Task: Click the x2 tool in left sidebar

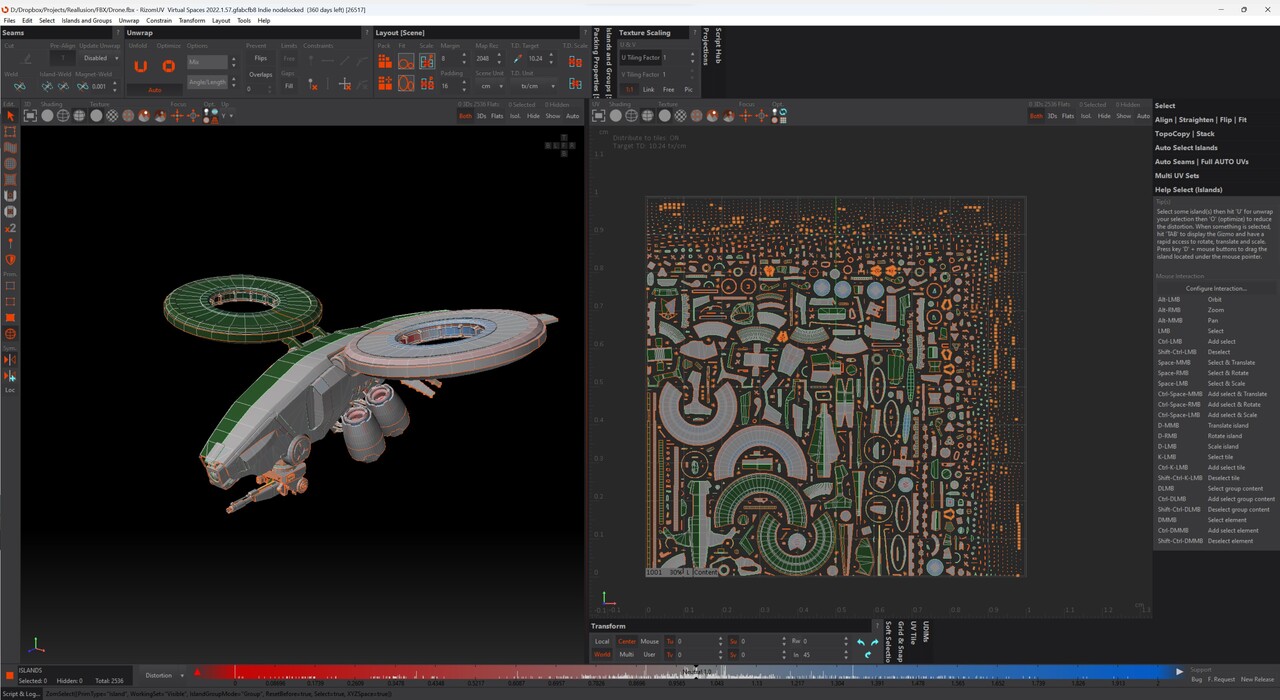Action: [x=11, y=228]
